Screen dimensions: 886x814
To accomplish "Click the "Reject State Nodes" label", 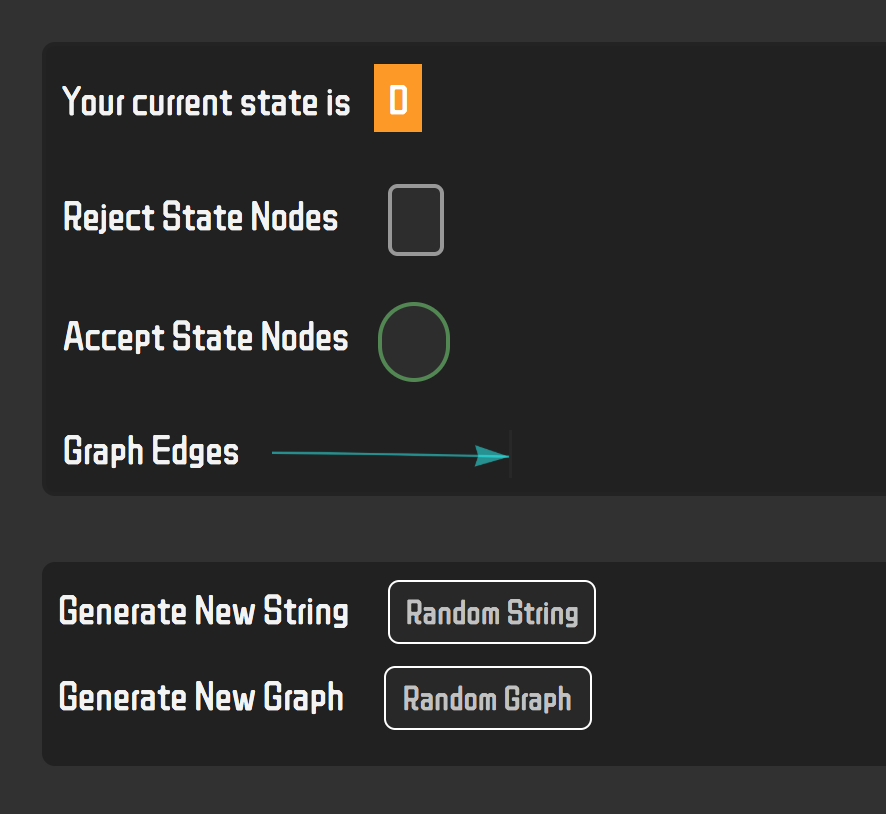I will 201,219.
